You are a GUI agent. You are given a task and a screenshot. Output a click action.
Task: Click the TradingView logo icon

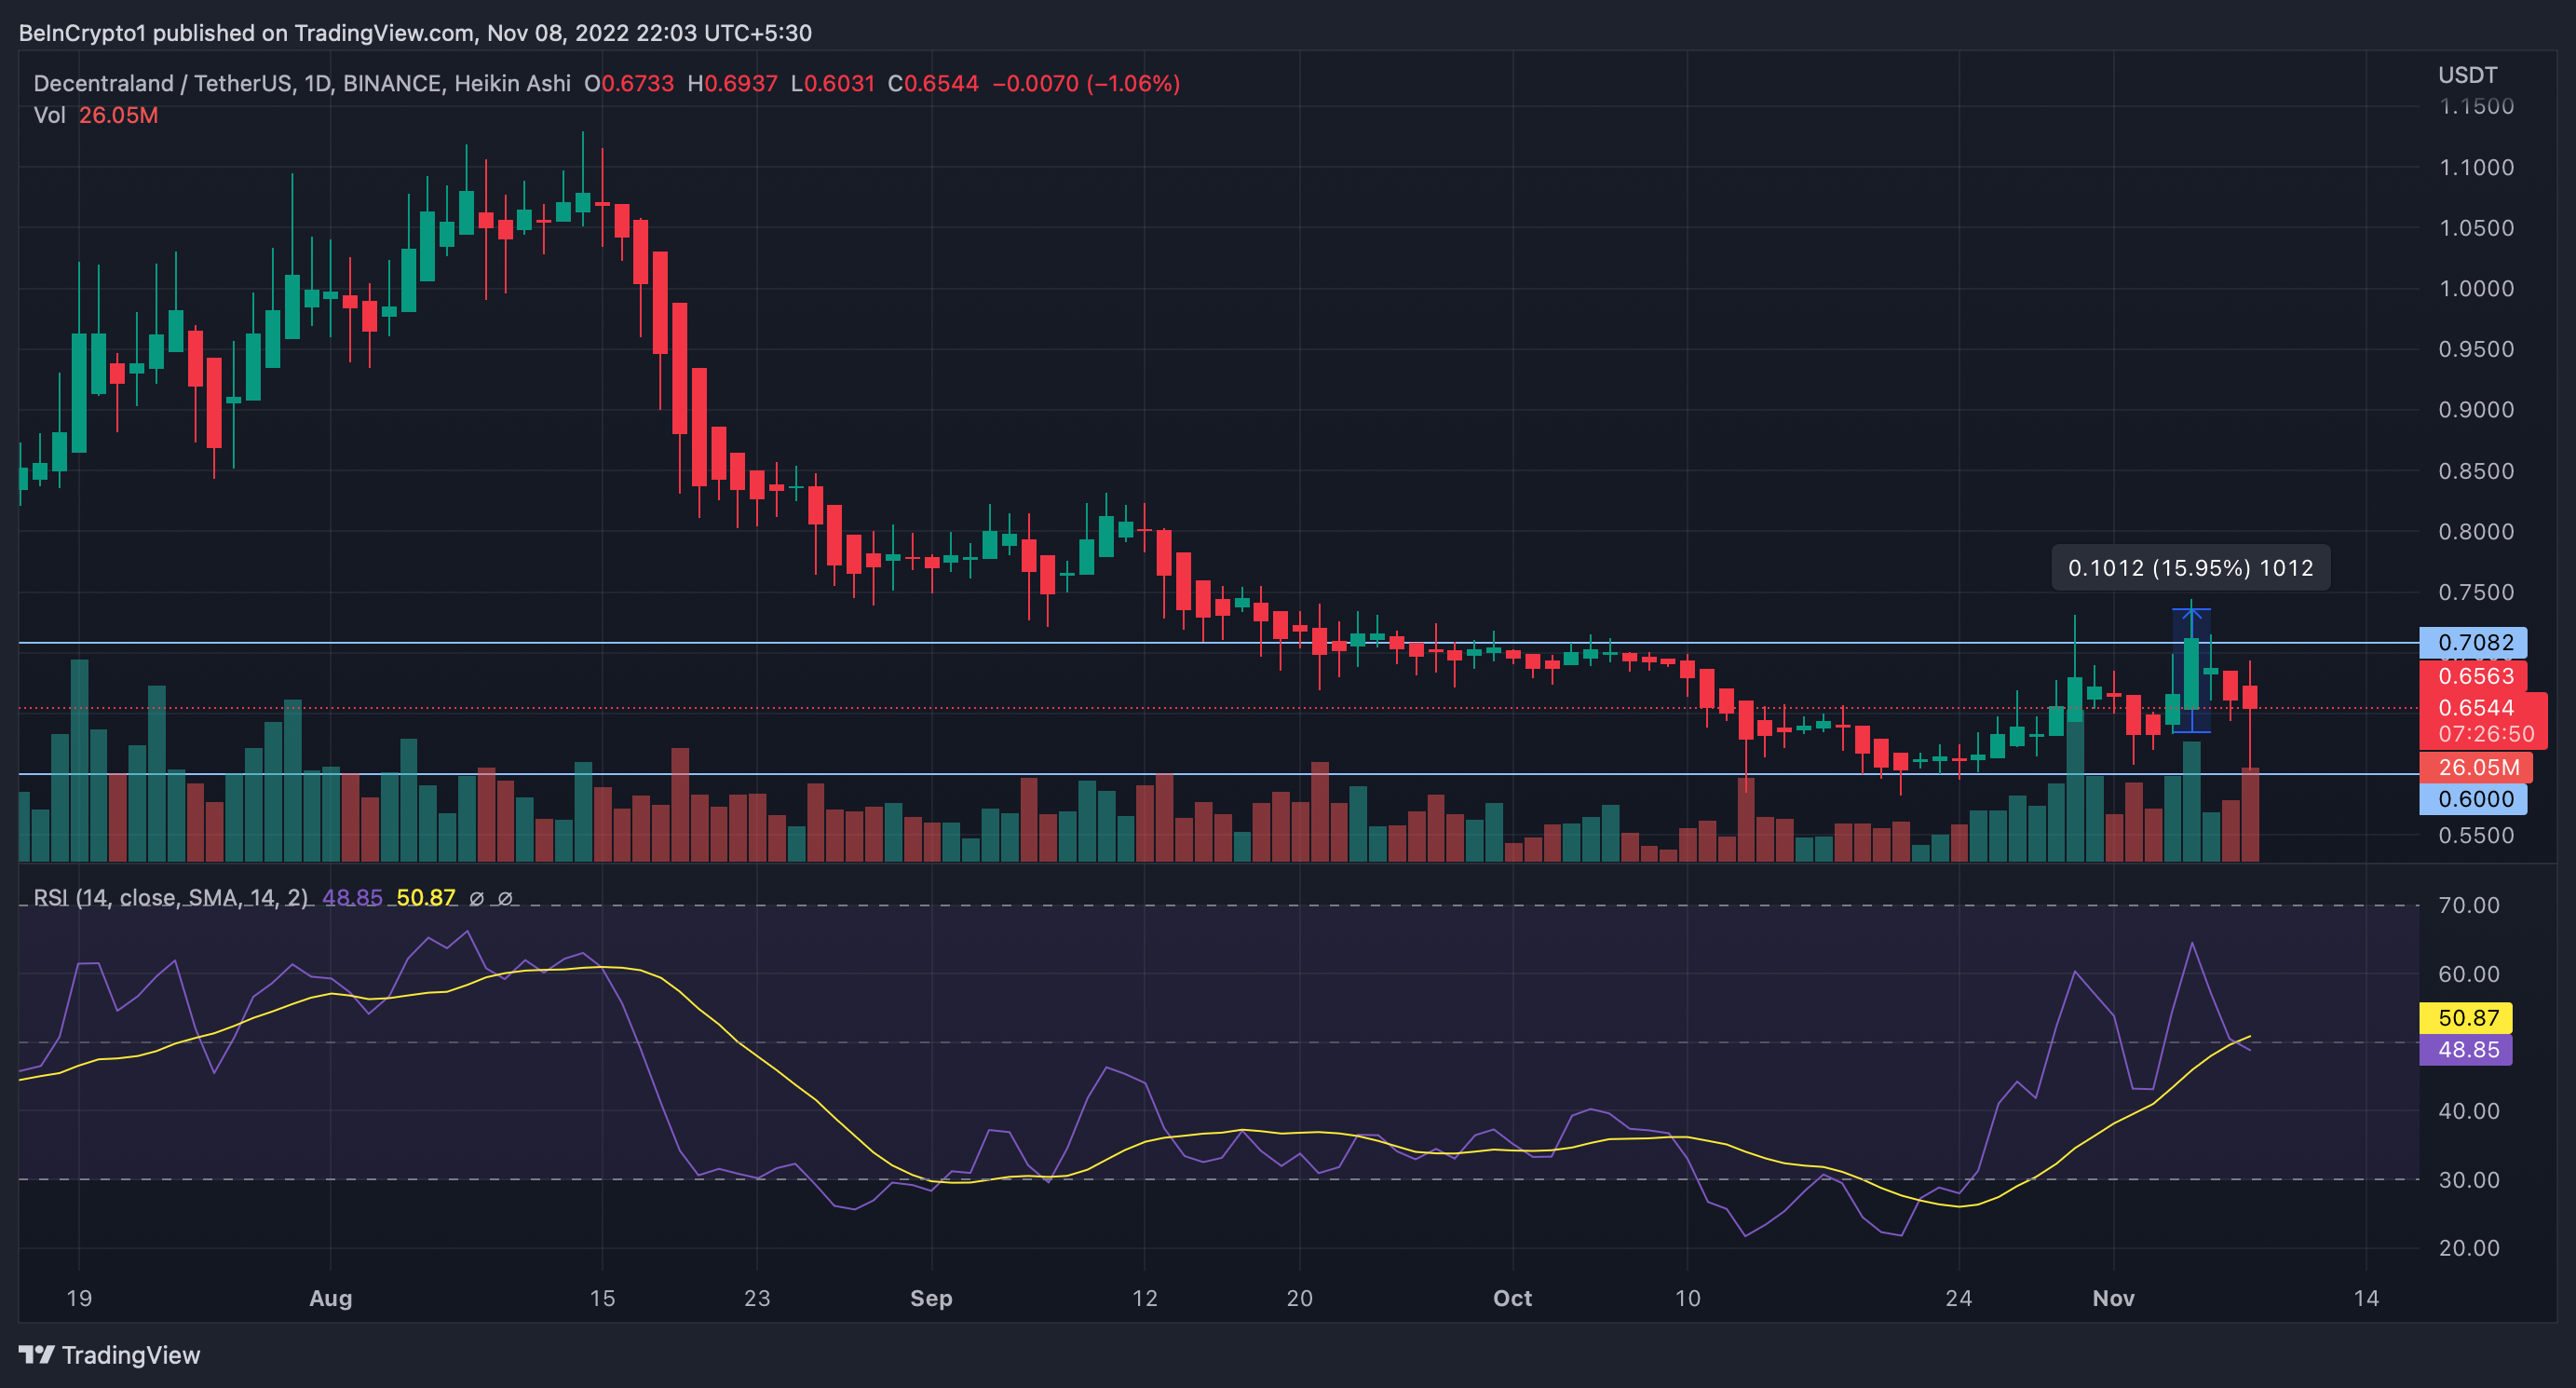(x=36, y=1354)
